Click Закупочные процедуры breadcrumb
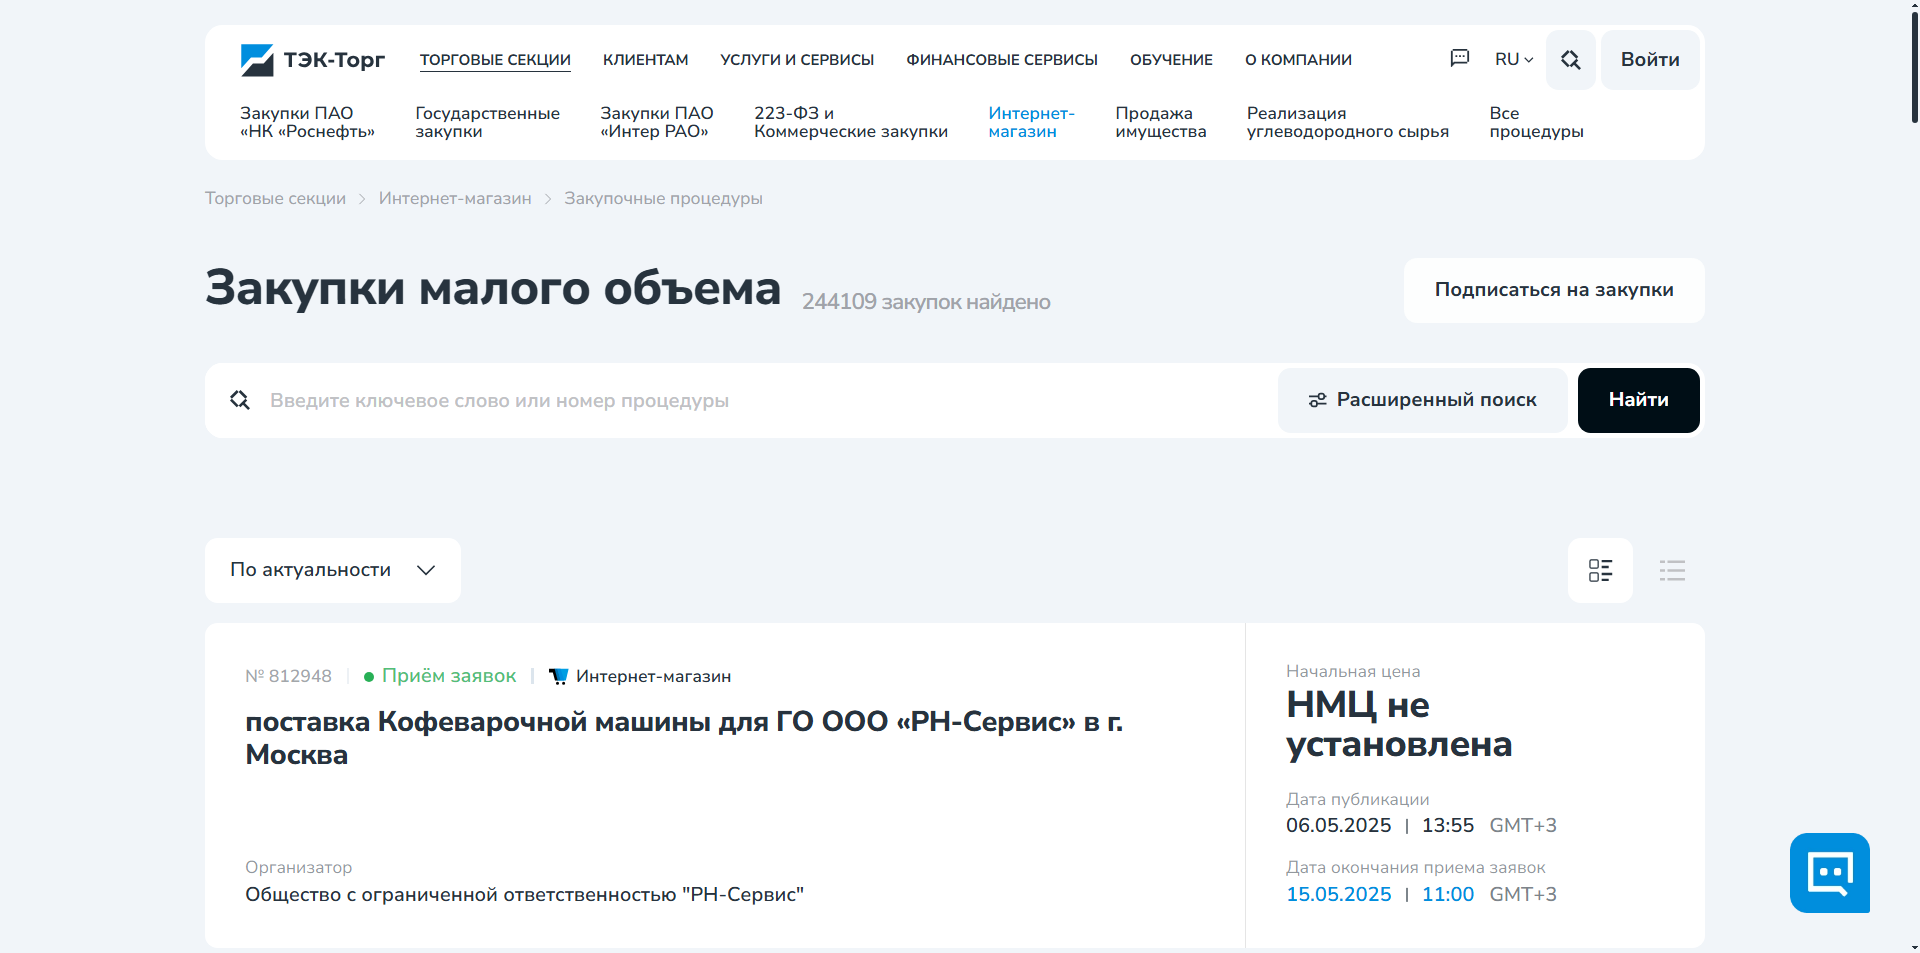The image size is (1920, 953). pyautogui.click(x=663, y=199)
